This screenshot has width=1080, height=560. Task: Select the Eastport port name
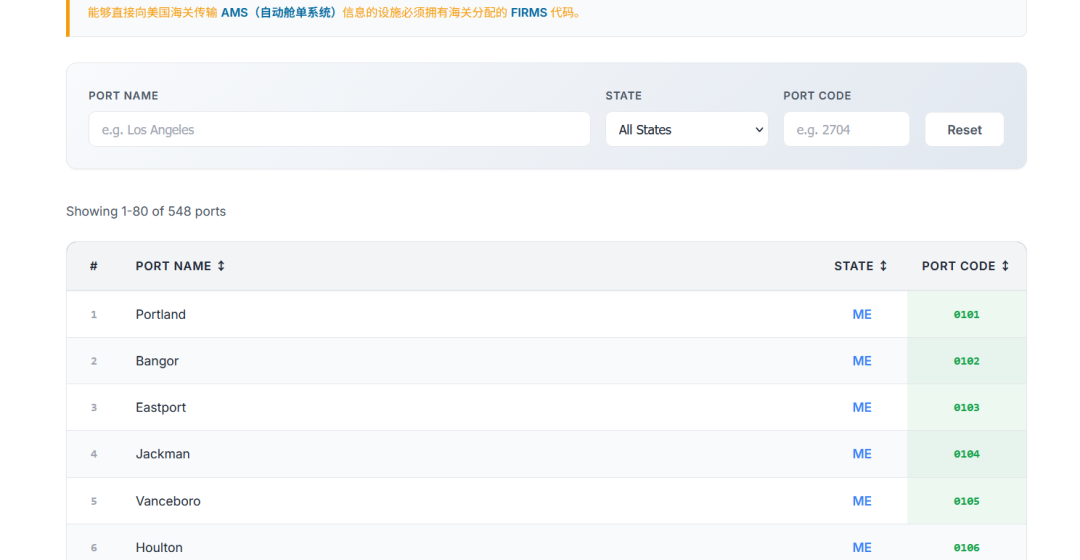coord(160,407)
